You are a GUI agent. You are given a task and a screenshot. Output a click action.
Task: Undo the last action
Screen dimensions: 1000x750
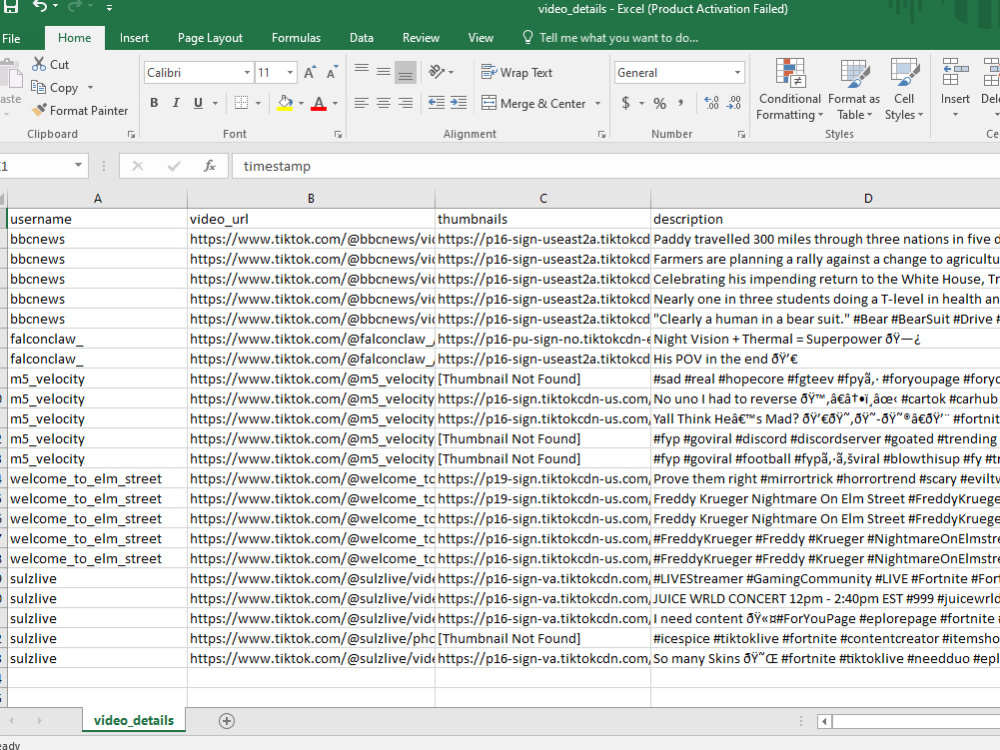point(40,6)
